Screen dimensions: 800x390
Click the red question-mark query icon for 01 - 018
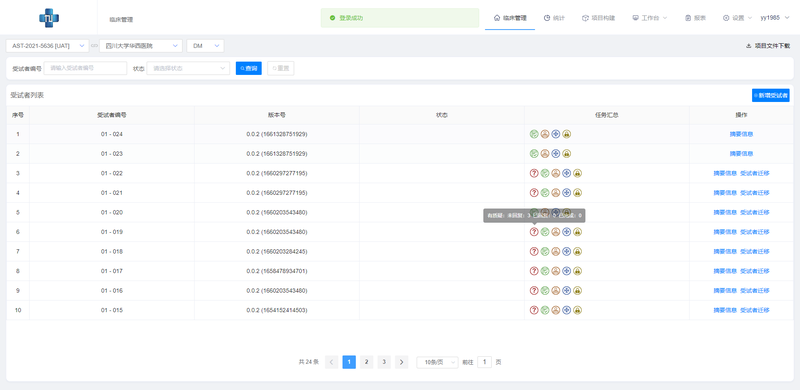pyautogui.click(x=534, y=251)
